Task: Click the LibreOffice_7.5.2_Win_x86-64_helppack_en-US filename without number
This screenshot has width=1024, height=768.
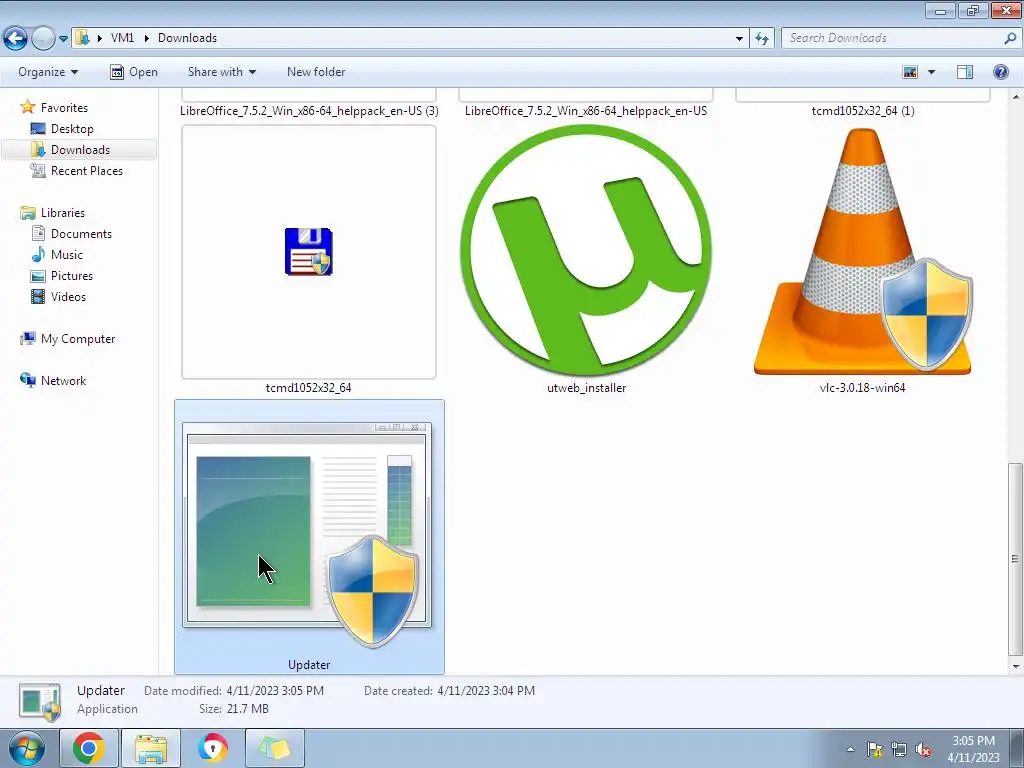Action: (586, 111)
